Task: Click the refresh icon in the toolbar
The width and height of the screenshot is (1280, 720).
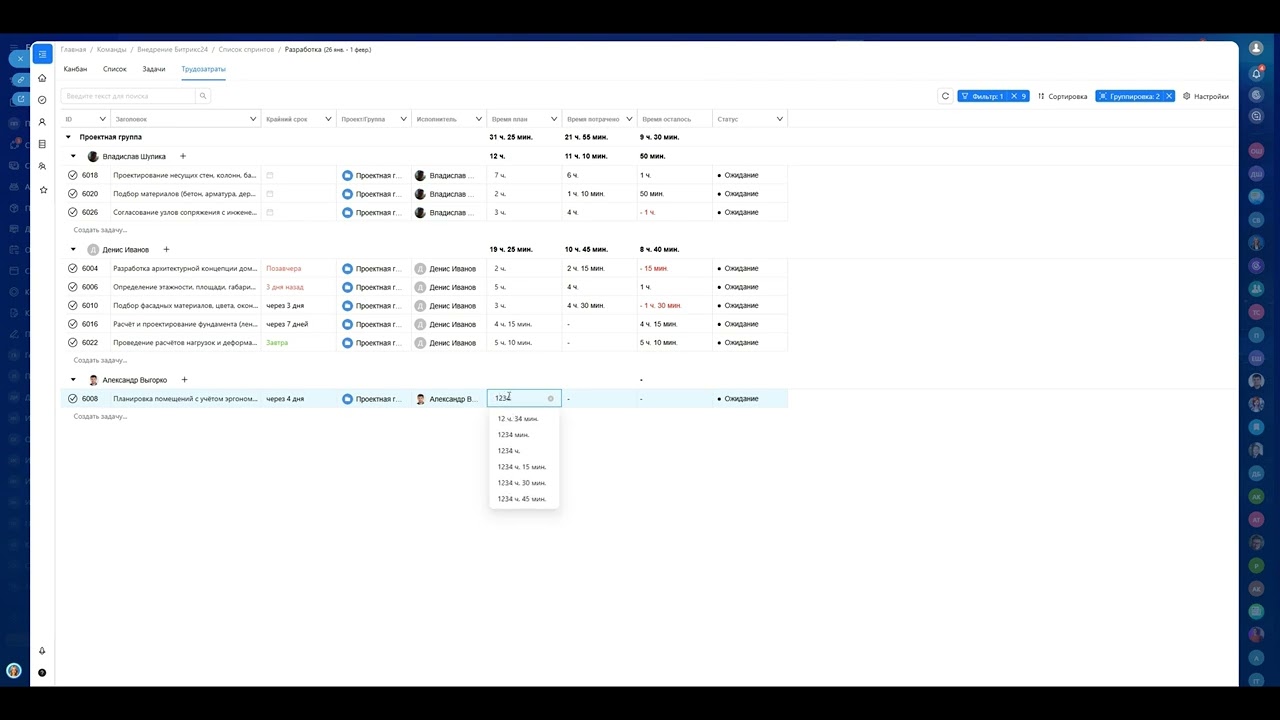Action: [945, 96]
